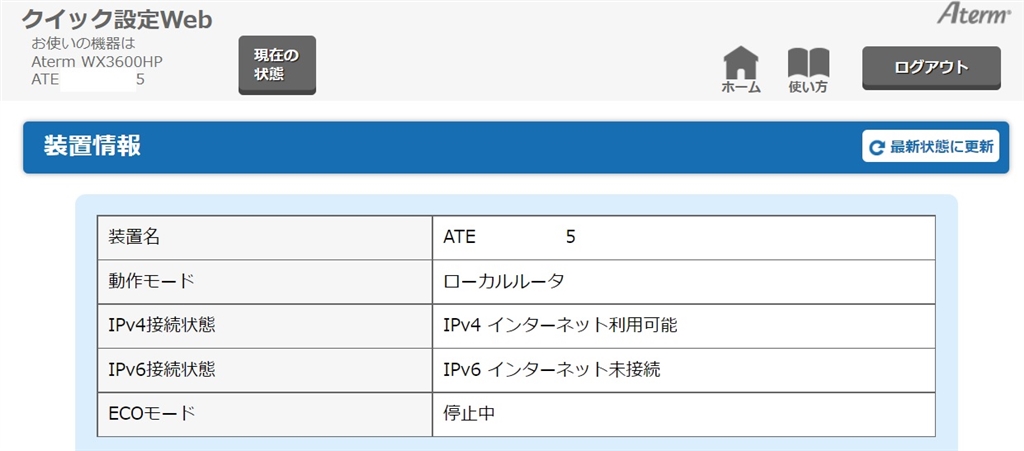Open the 現在の状態 menu button
1024x451 pixels.
pyautogui.click(x=277, y=64)
